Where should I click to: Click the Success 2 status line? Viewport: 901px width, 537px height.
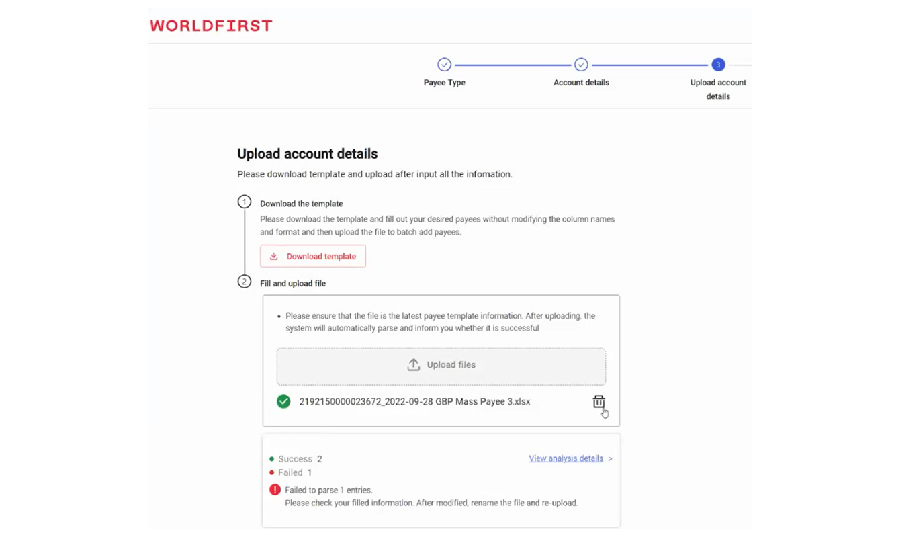299,459
